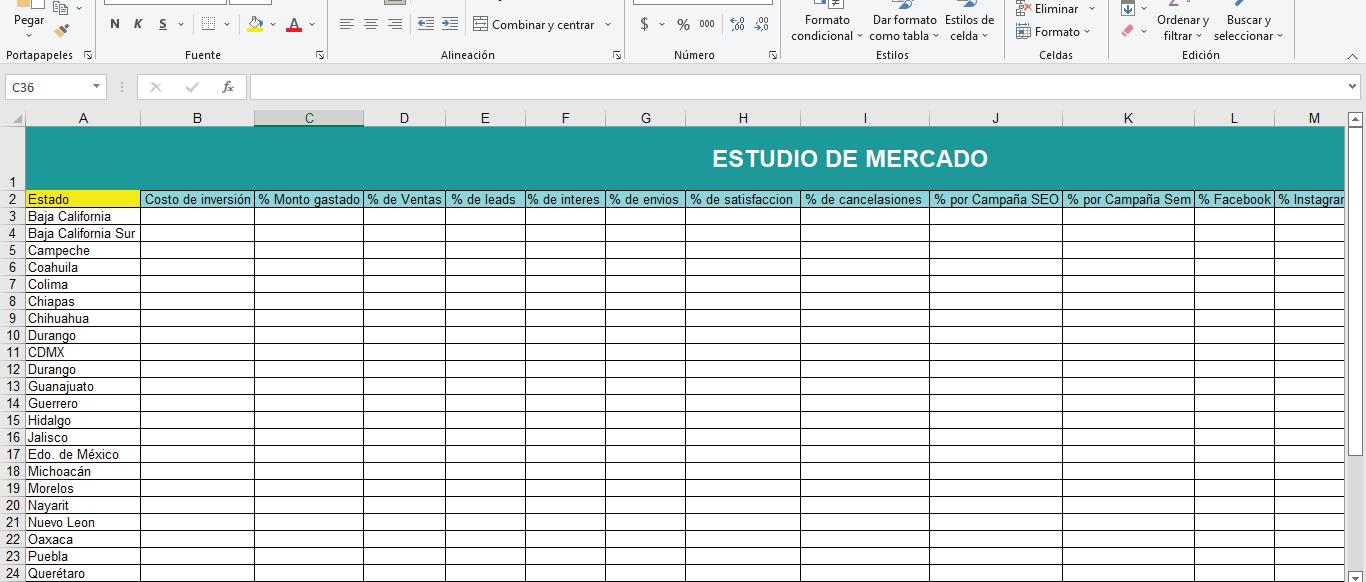Apply the red font color icon
Screen dimensions: 1366x582
(x=294, y=24)
